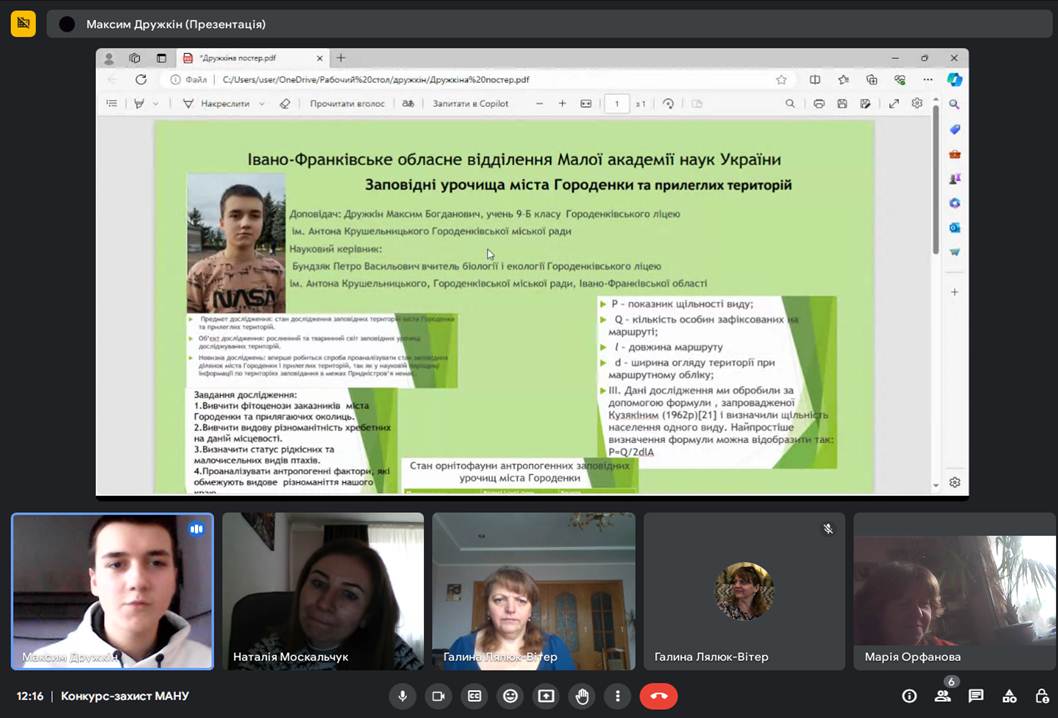The width and height of the screenshot is (1058, 718).
Task: Click the Прочитати вголос button
Action: [347, 103]
